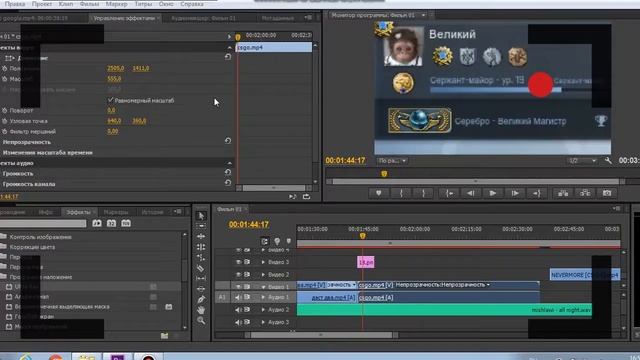Mute Аудио 1 track speaker
640x360 pixels.
pos(238,298)
